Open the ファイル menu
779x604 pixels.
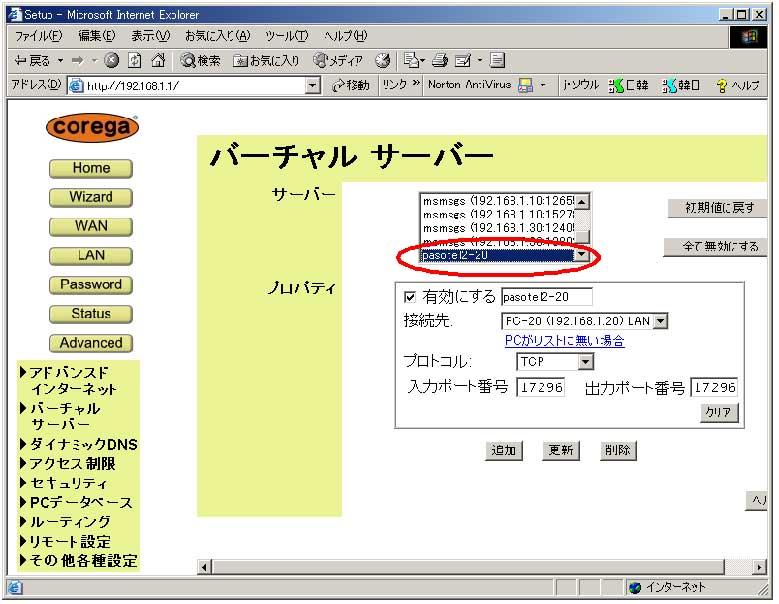(36, 36)
